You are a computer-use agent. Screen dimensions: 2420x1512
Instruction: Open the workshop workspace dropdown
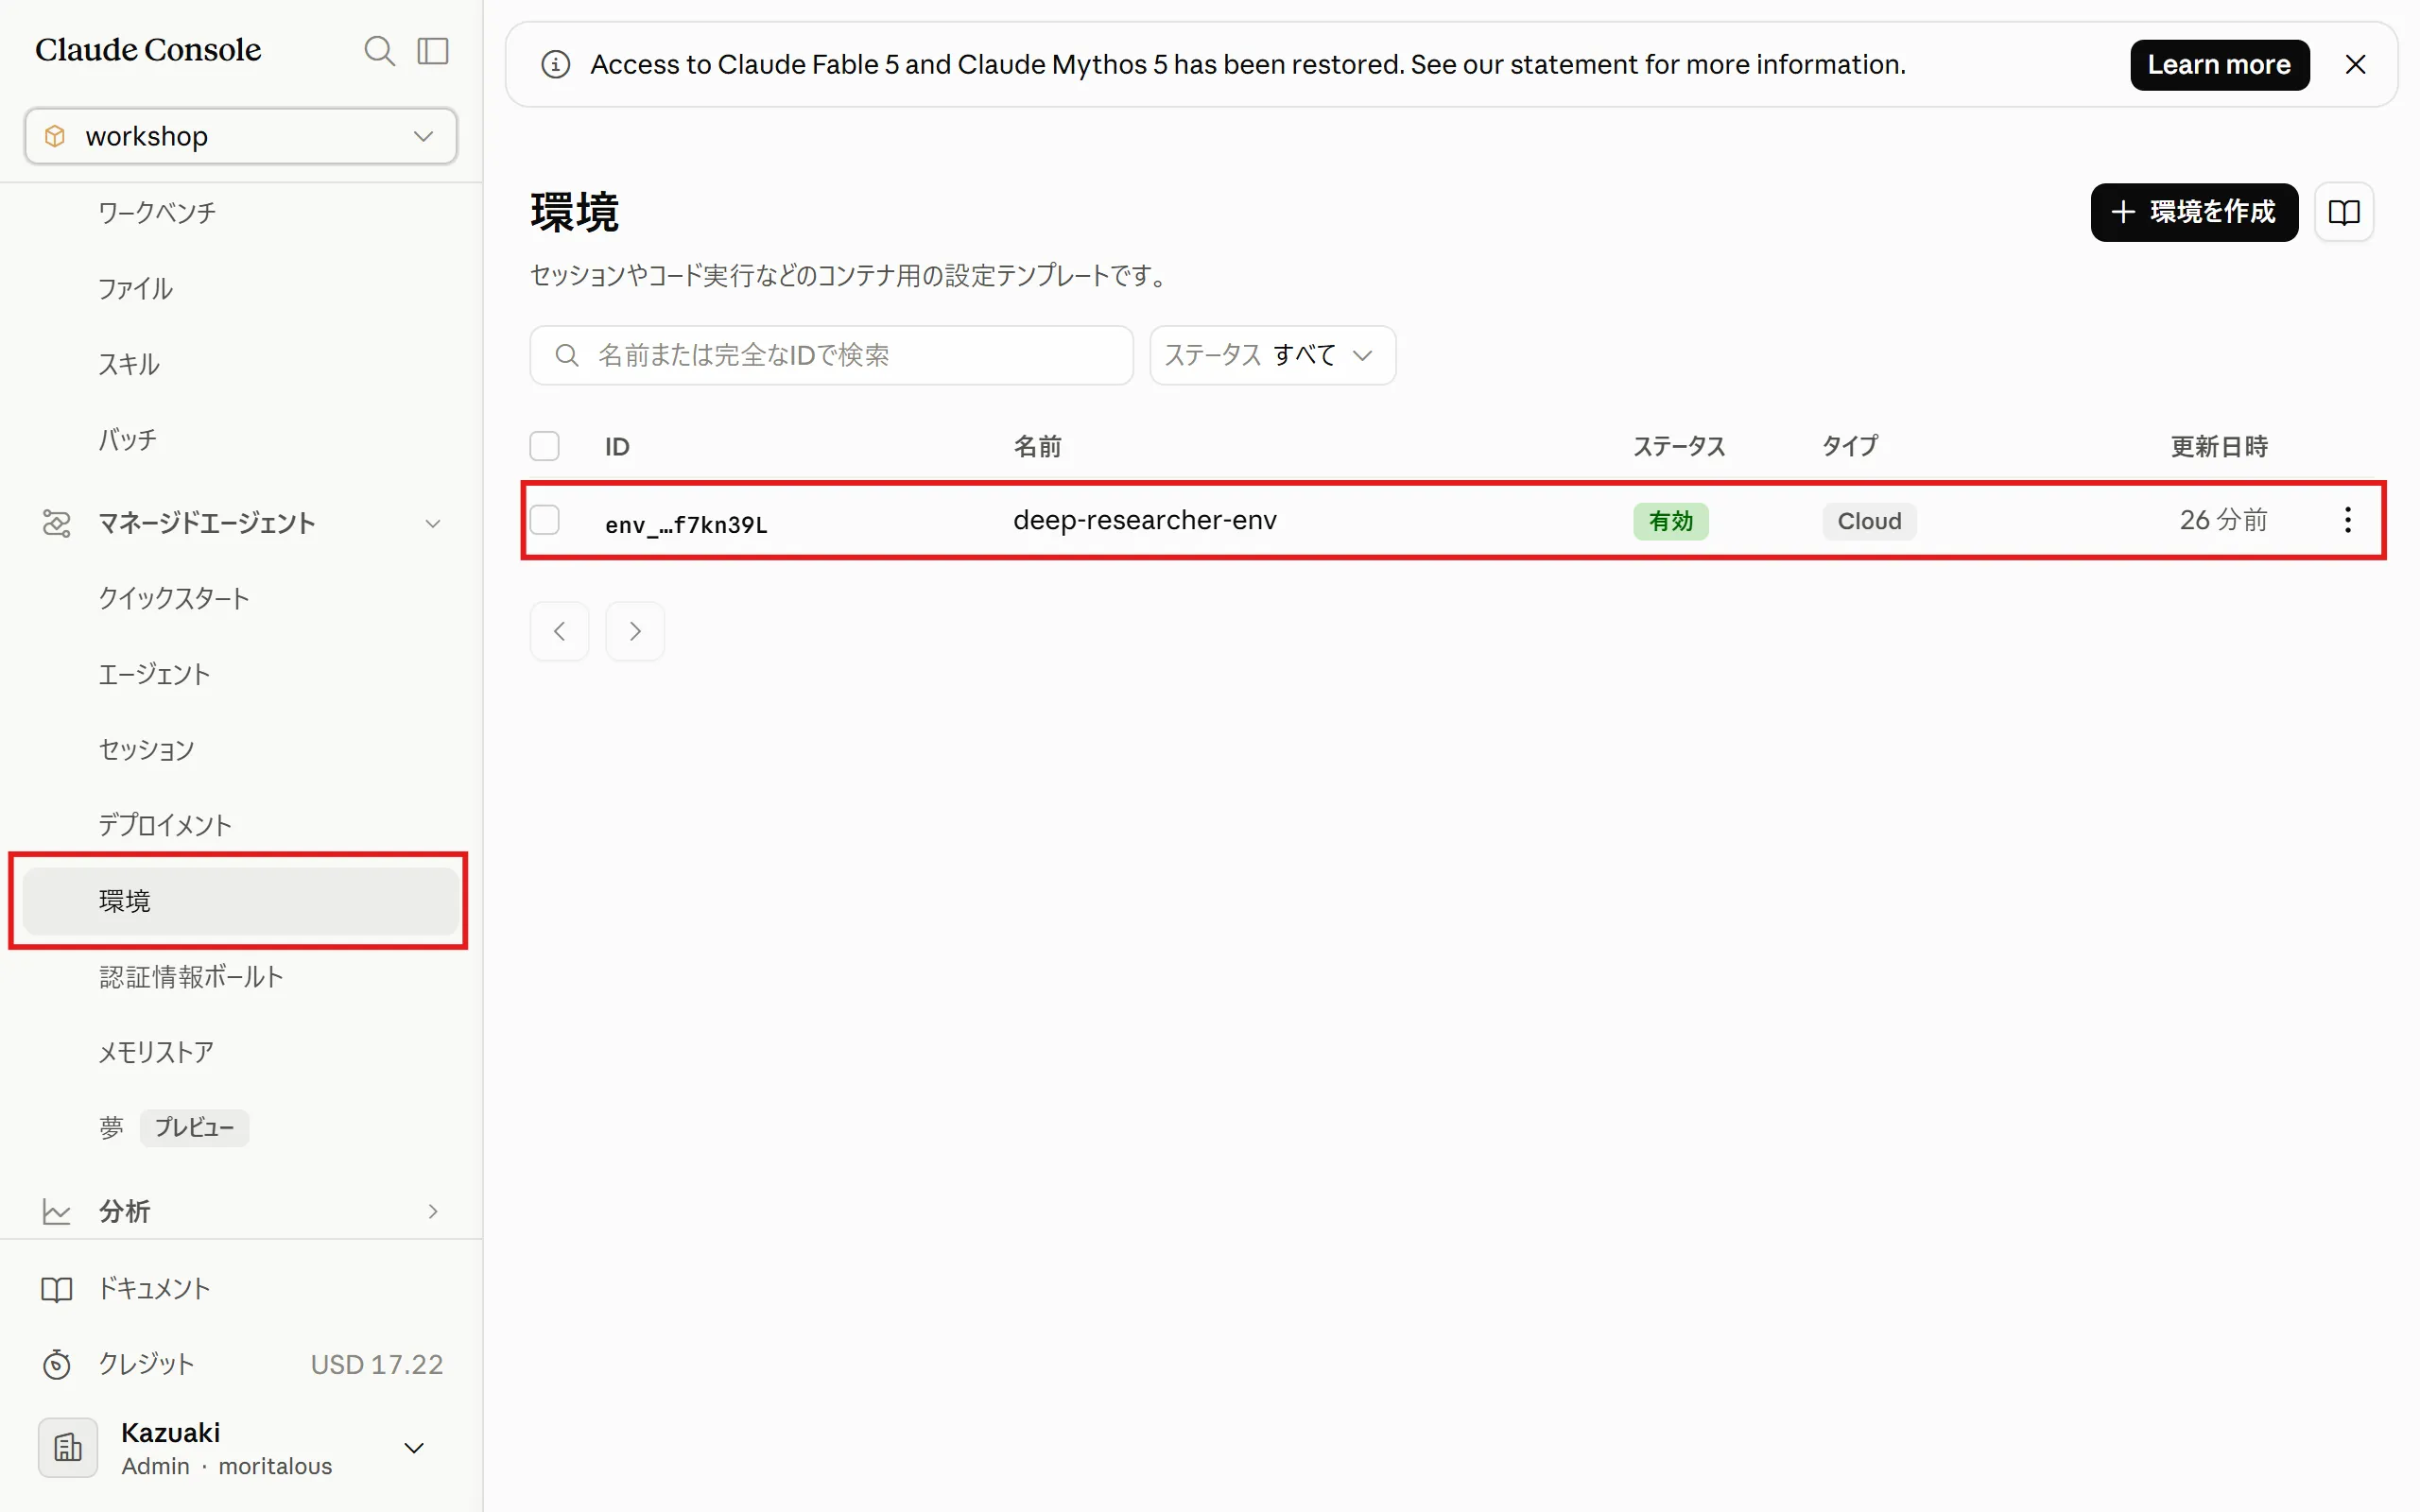pos(241,136)
